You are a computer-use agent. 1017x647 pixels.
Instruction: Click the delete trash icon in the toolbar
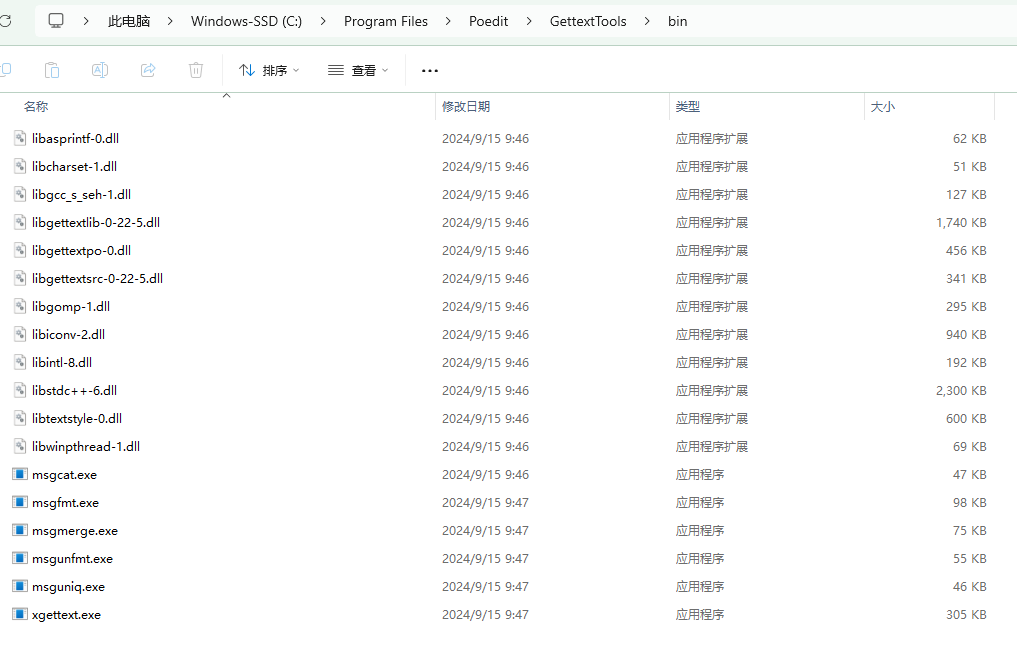(x=196, y=70)
